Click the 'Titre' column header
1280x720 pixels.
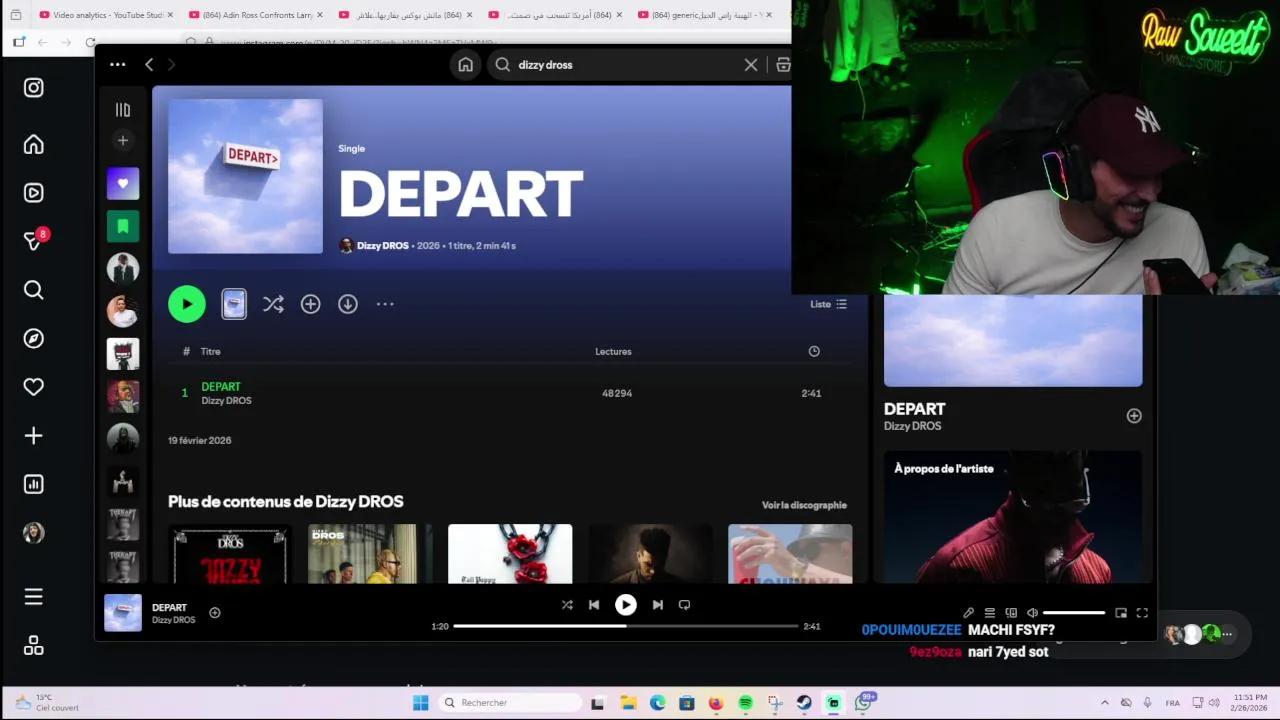click(210, 352)
